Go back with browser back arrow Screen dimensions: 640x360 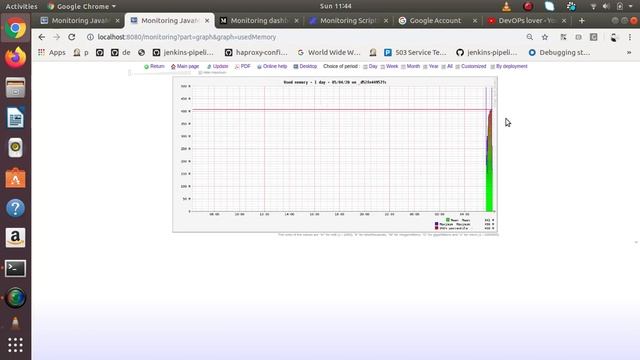pos(42,37)
